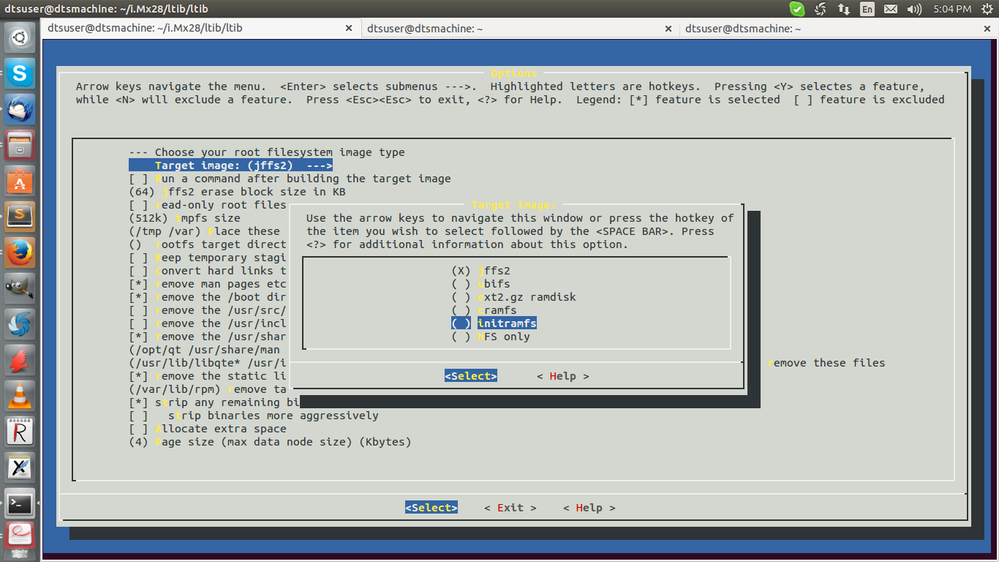The width and height of the screenshot is (999, 562).
Task: Open the red R notepad dock icon
Action: pyautogui.click(x=20, y=432)
